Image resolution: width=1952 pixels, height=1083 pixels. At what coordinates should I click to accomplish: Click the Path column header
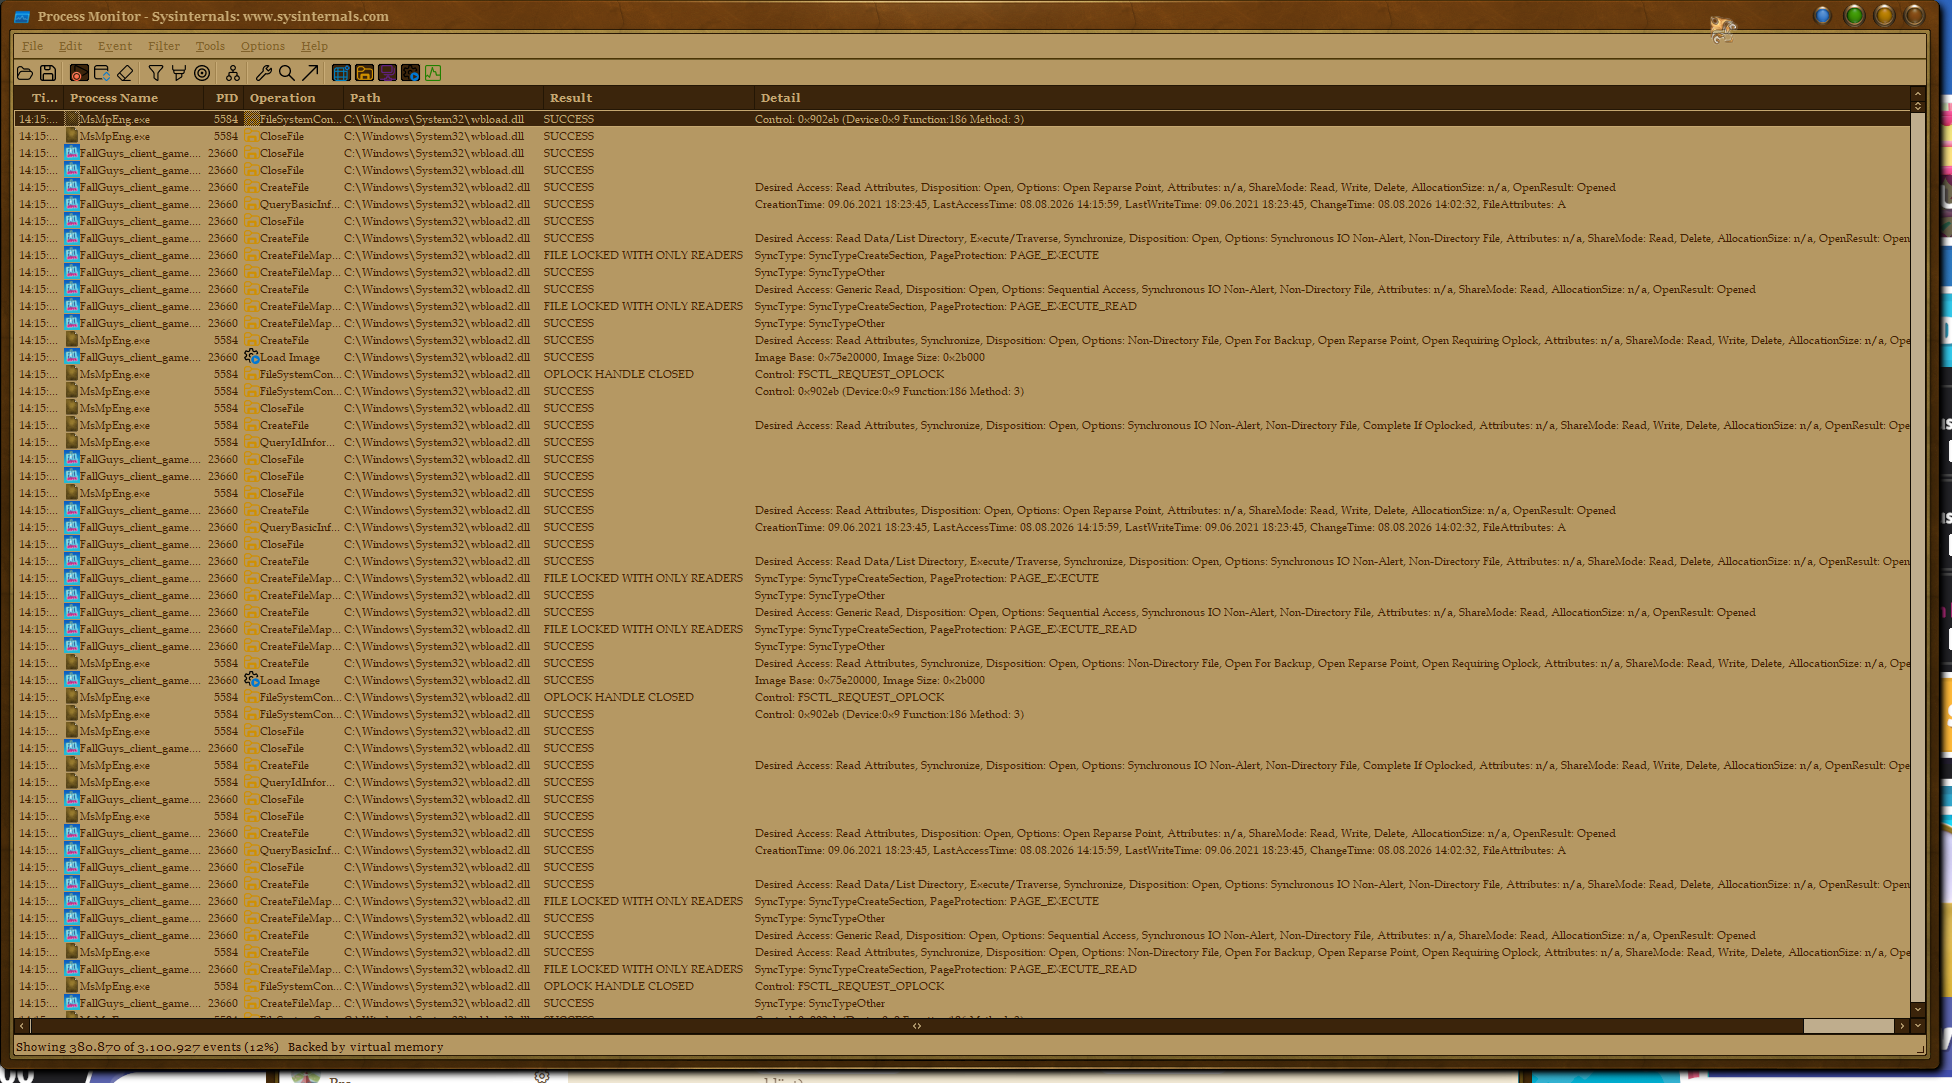(444, 98)
